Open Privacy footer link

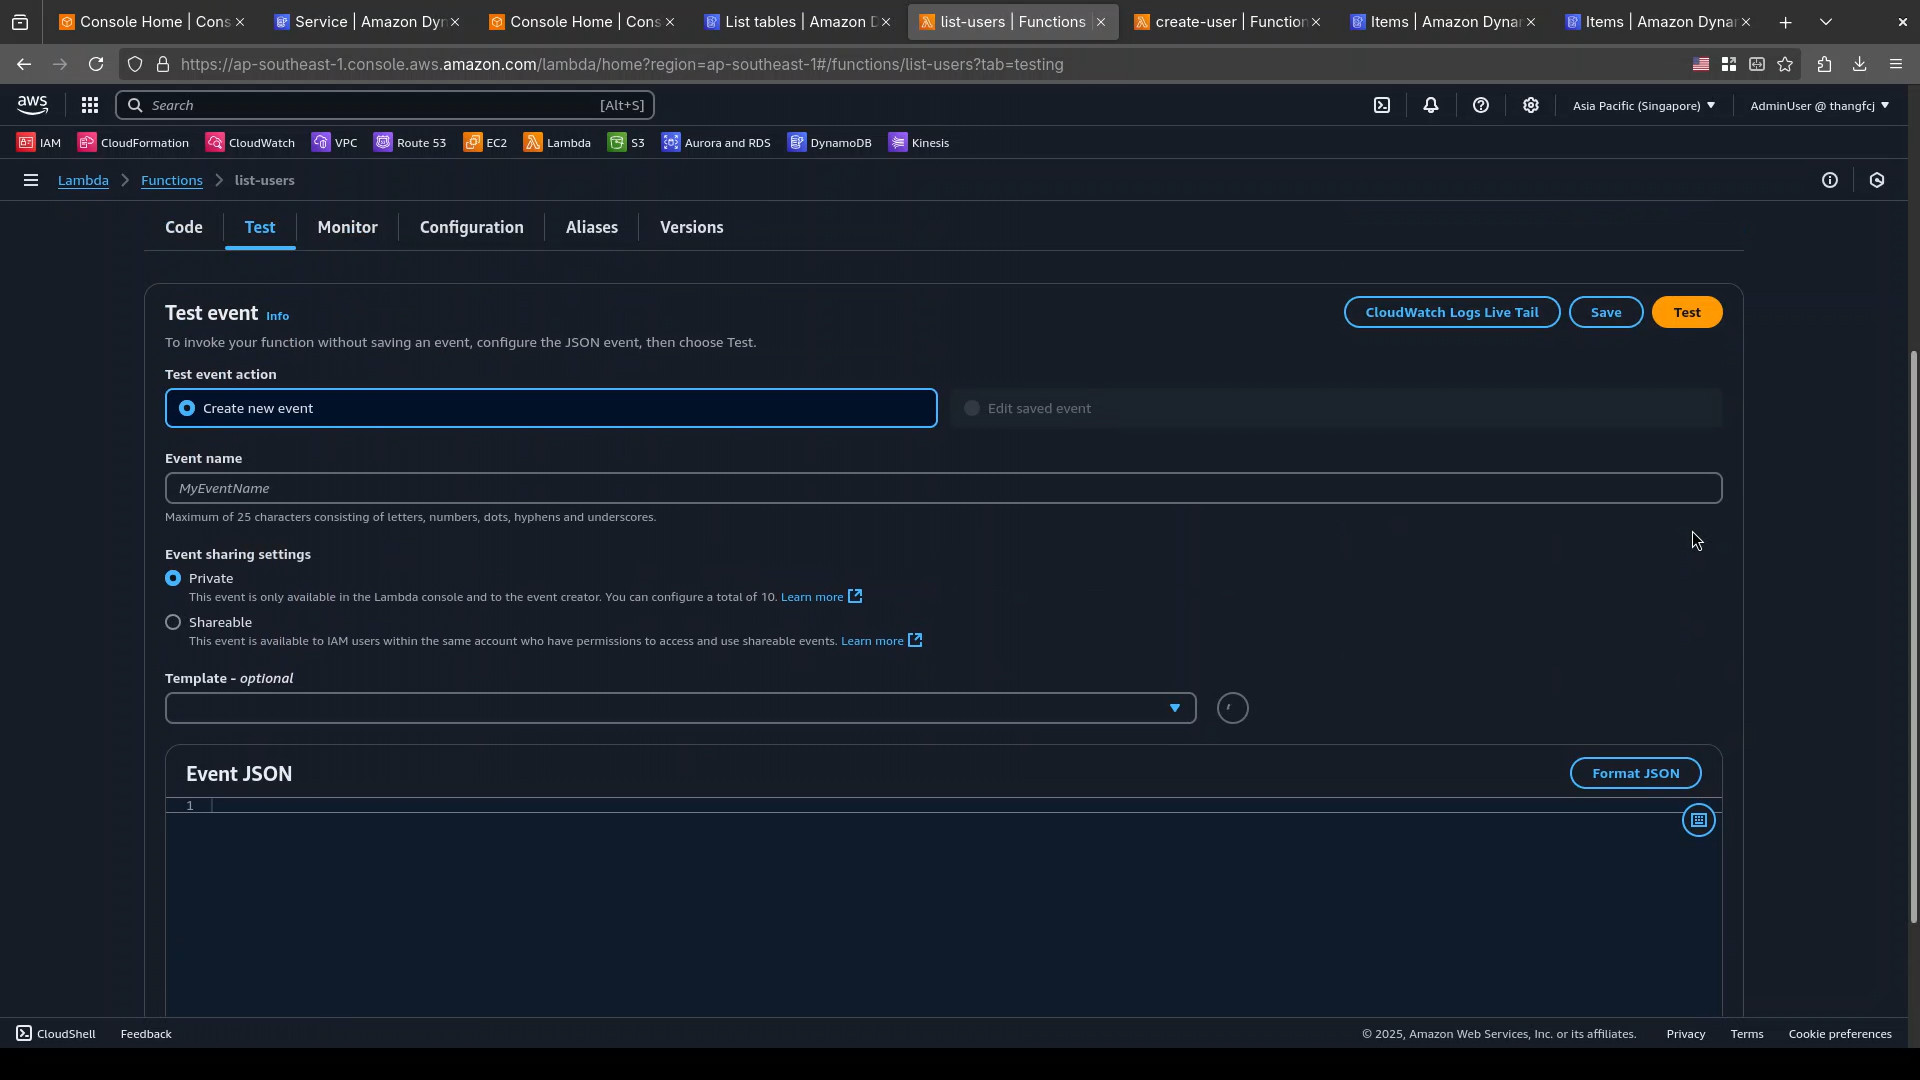pos(1686,1035)
